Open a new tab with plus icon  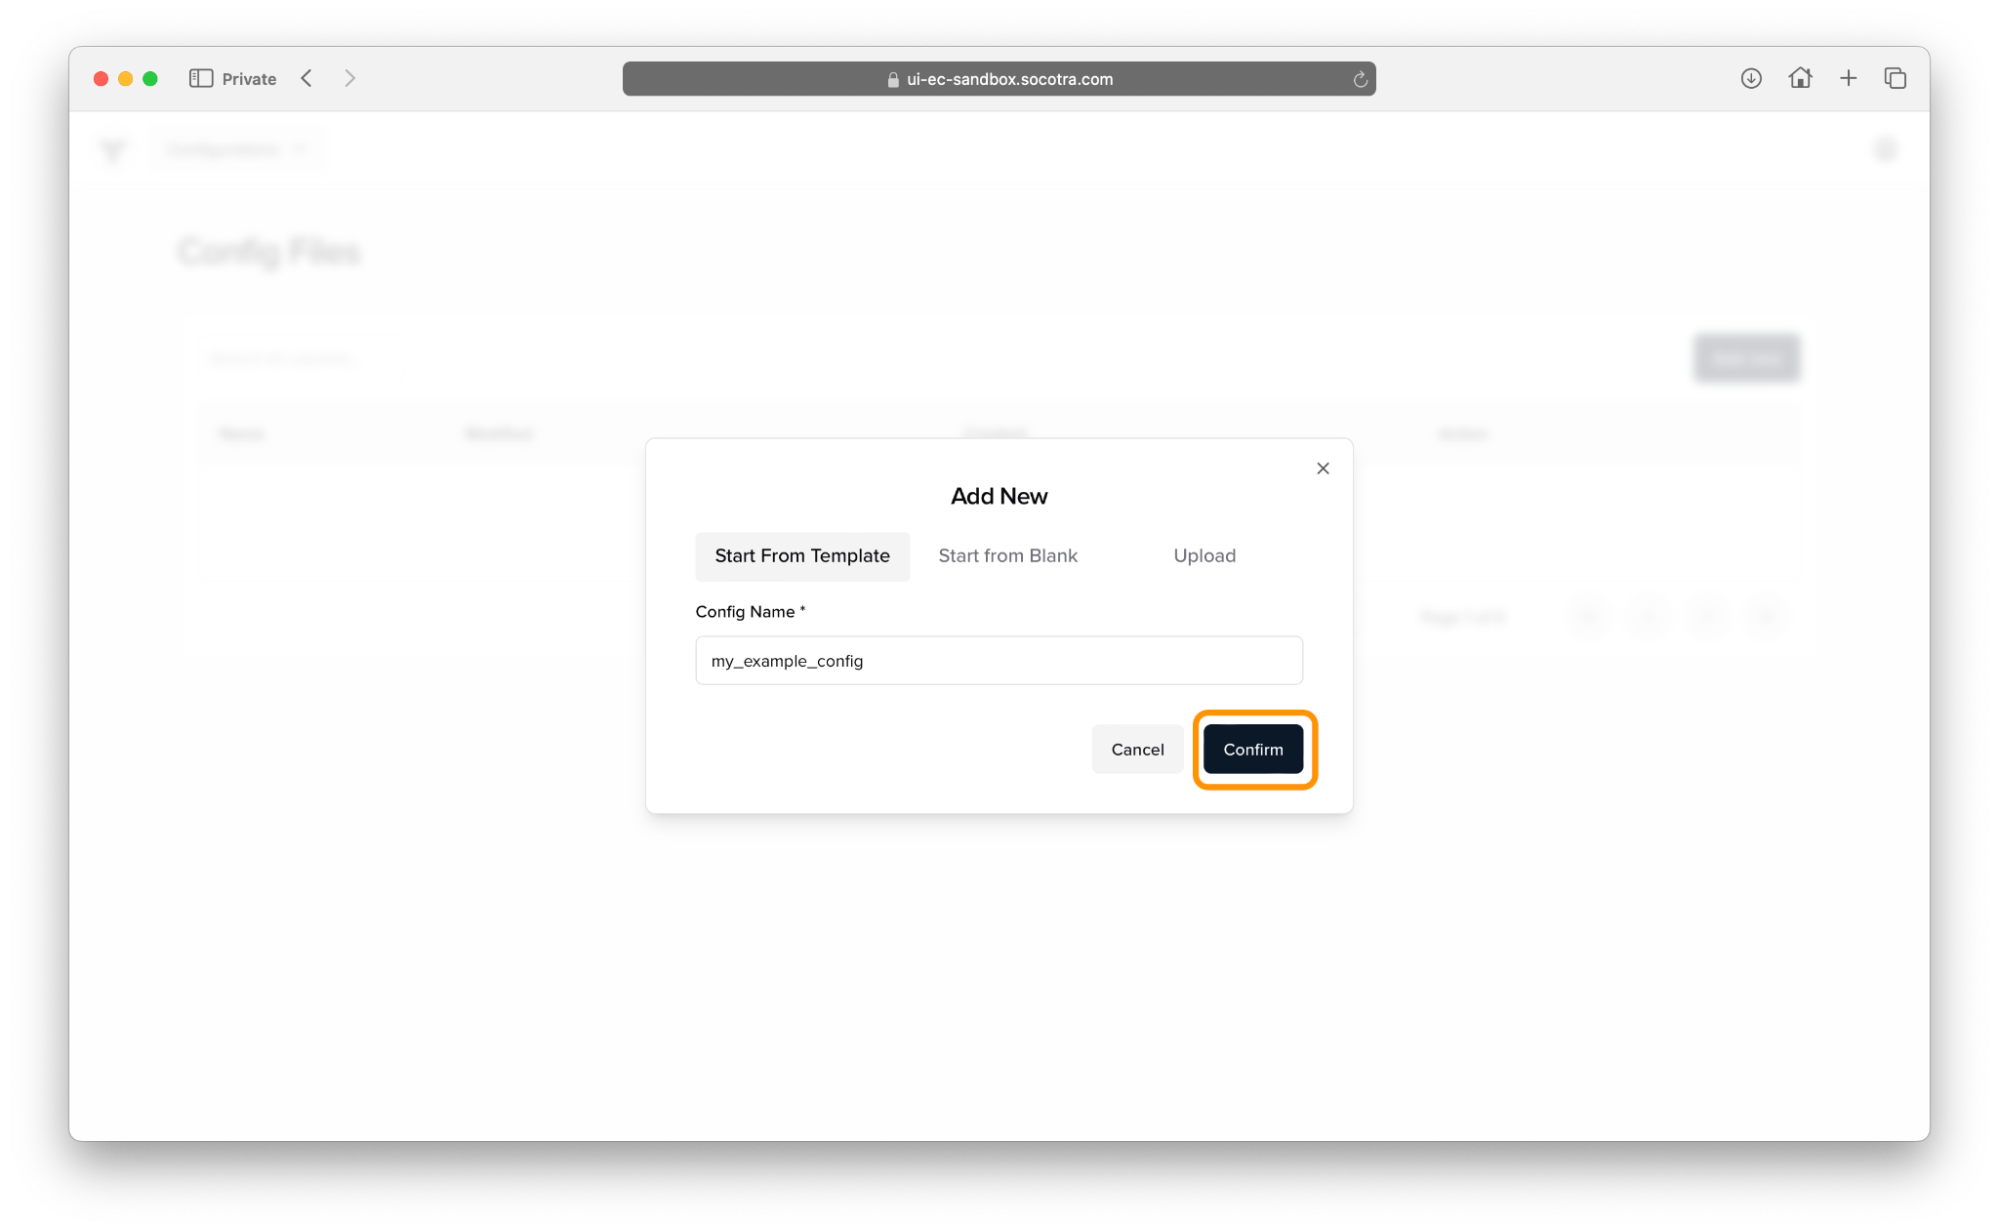(x=1848, y=78)
